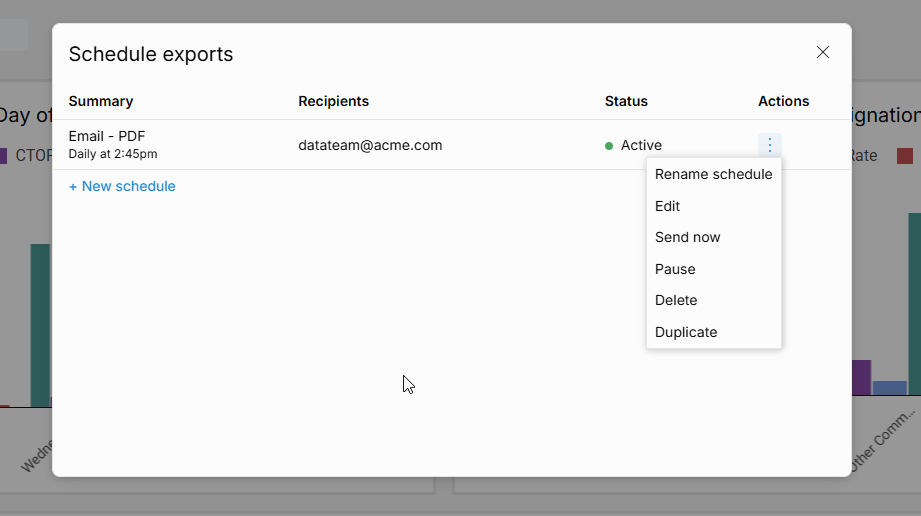Close the Schedule exports dialog

pos(822,52)
